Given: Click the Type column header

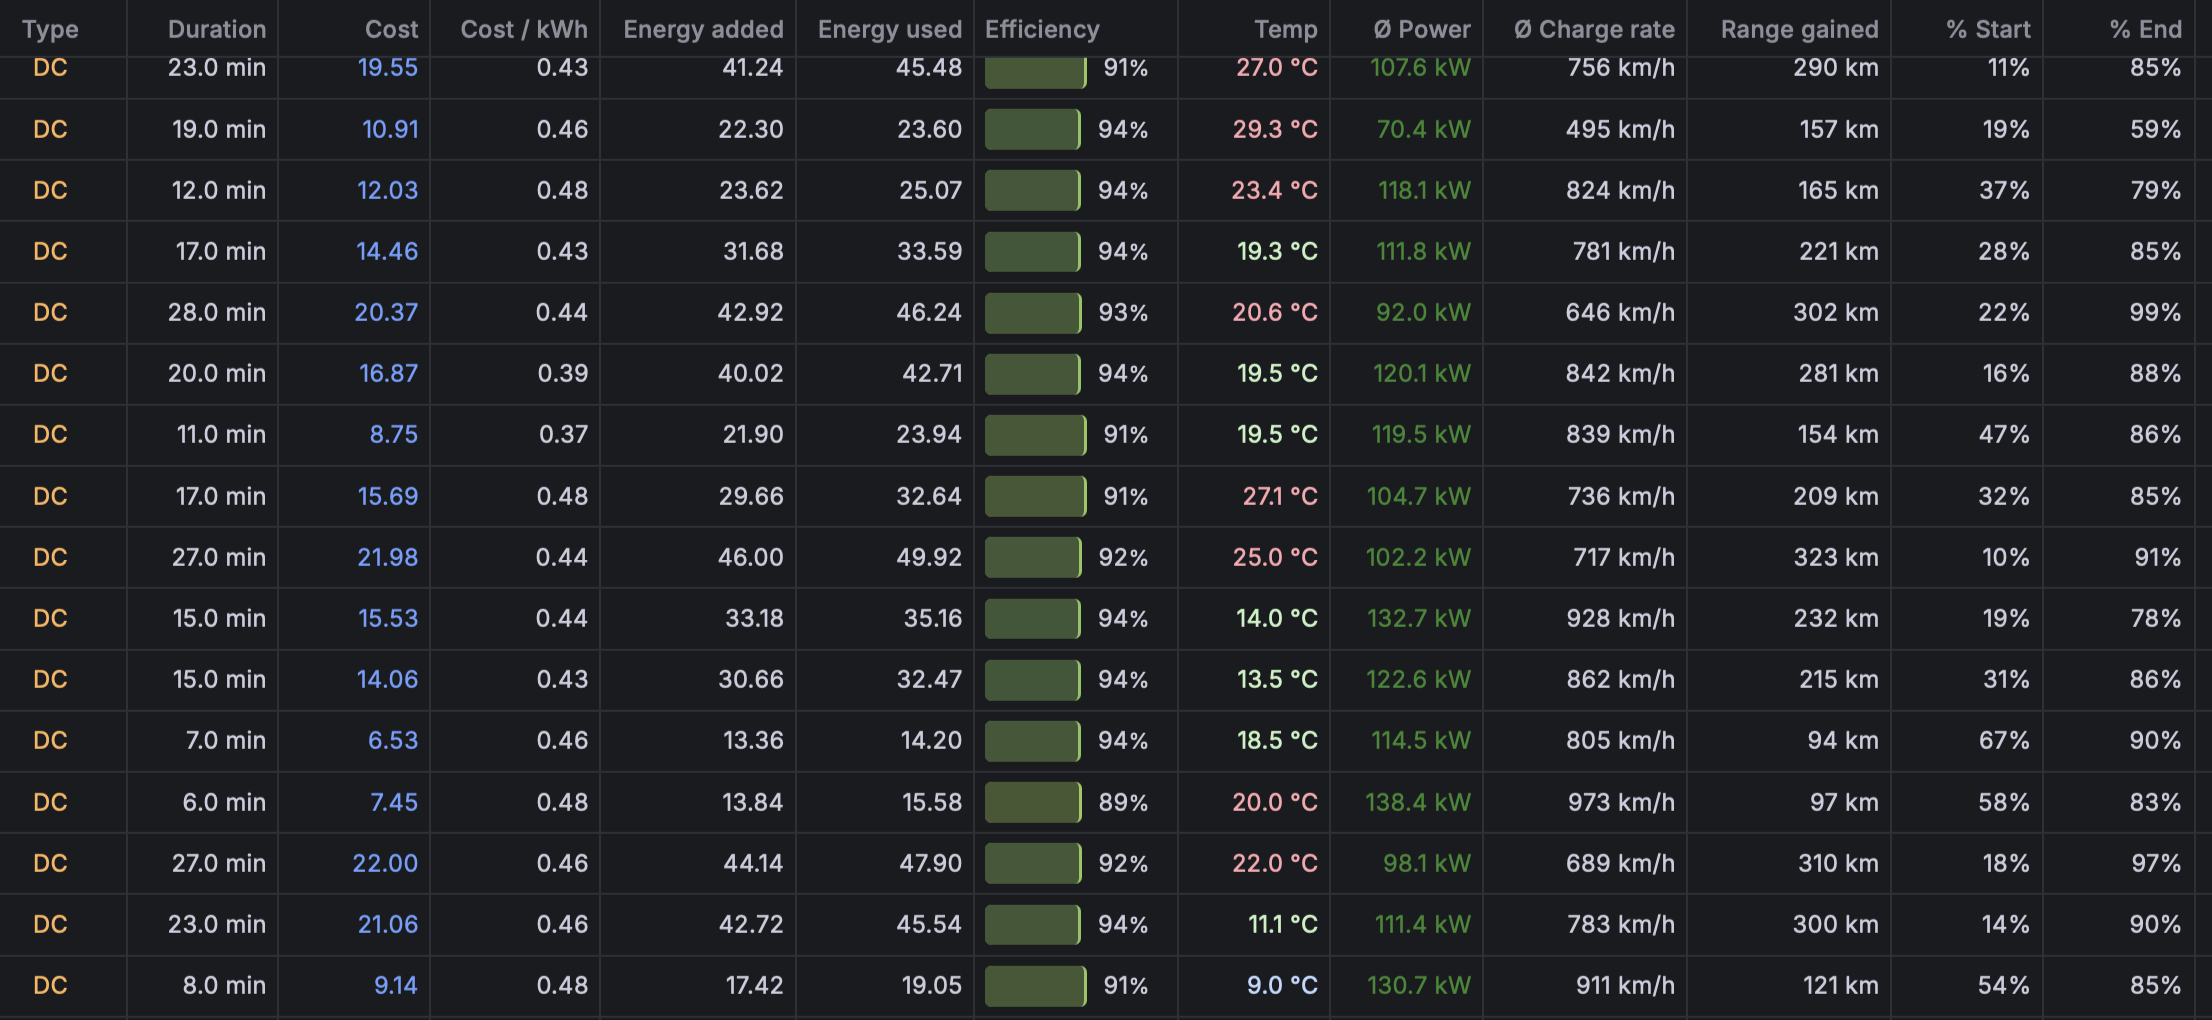Looking at the screenshot, I should pyautogui.click(x=50, y=29).
